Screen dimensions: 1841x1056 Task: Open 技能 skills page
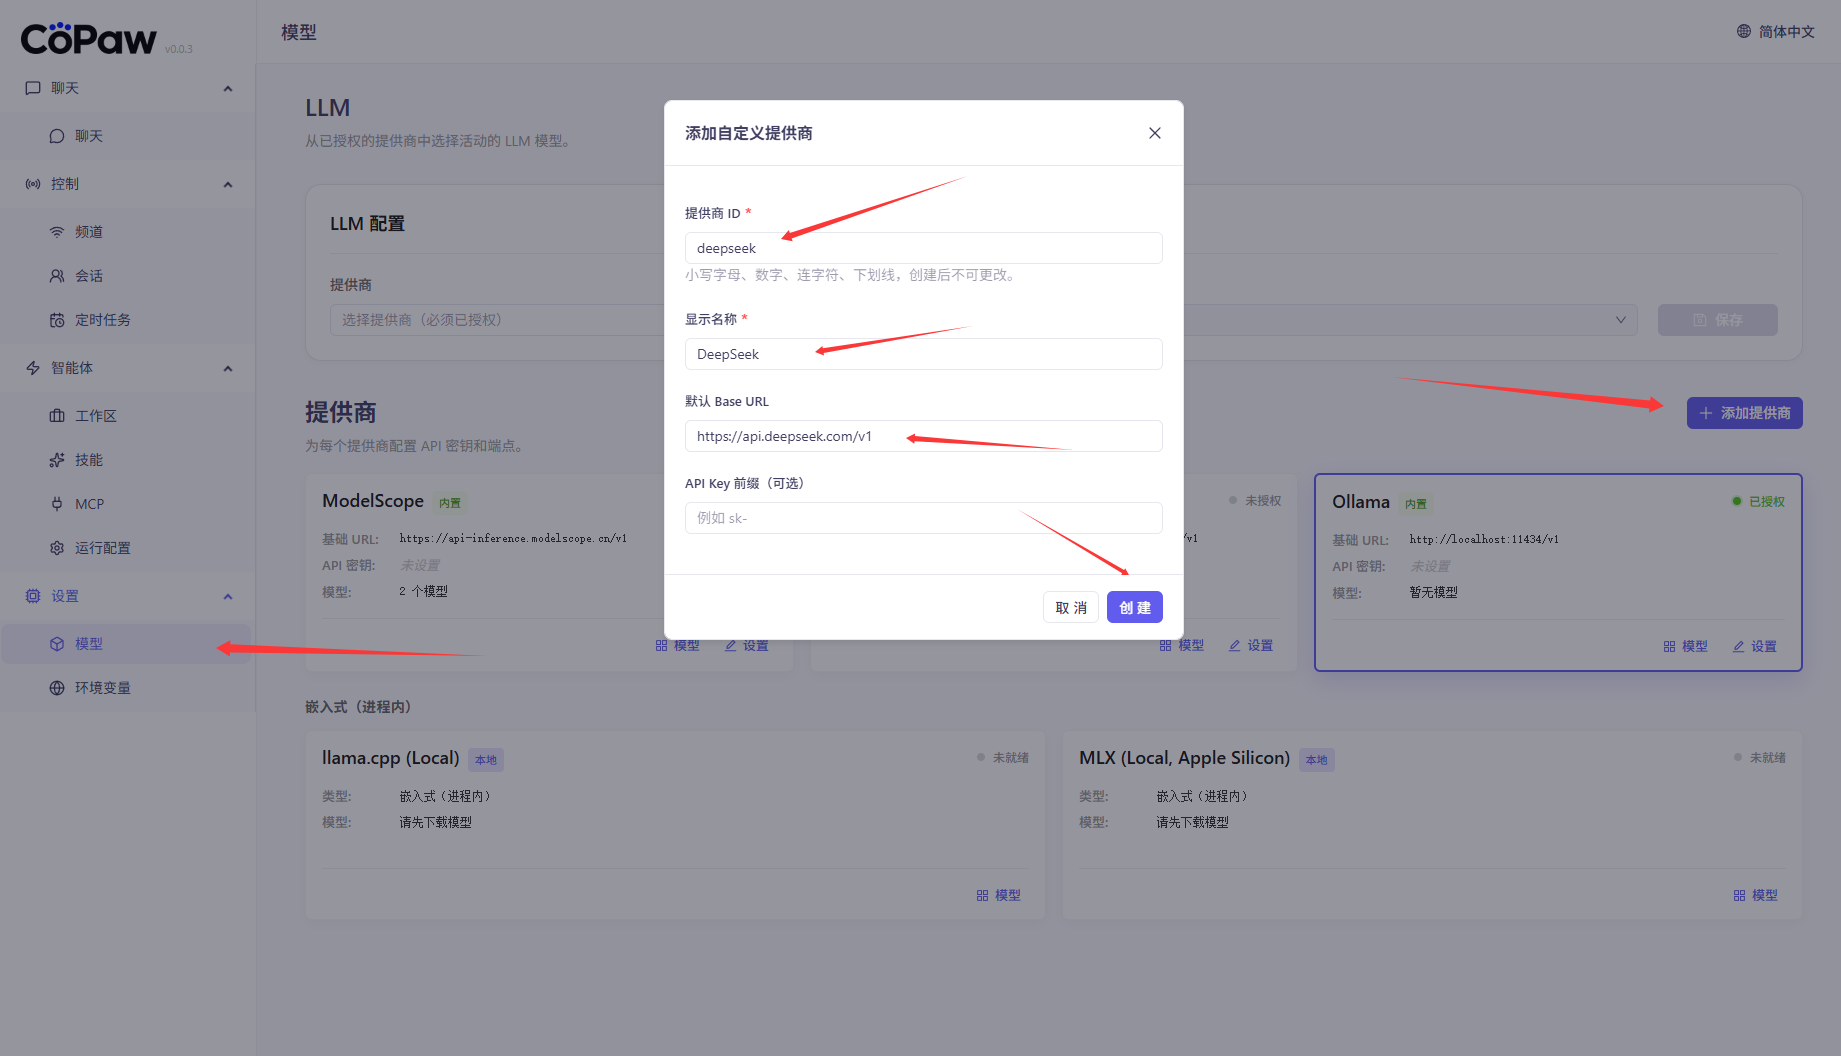88,460
